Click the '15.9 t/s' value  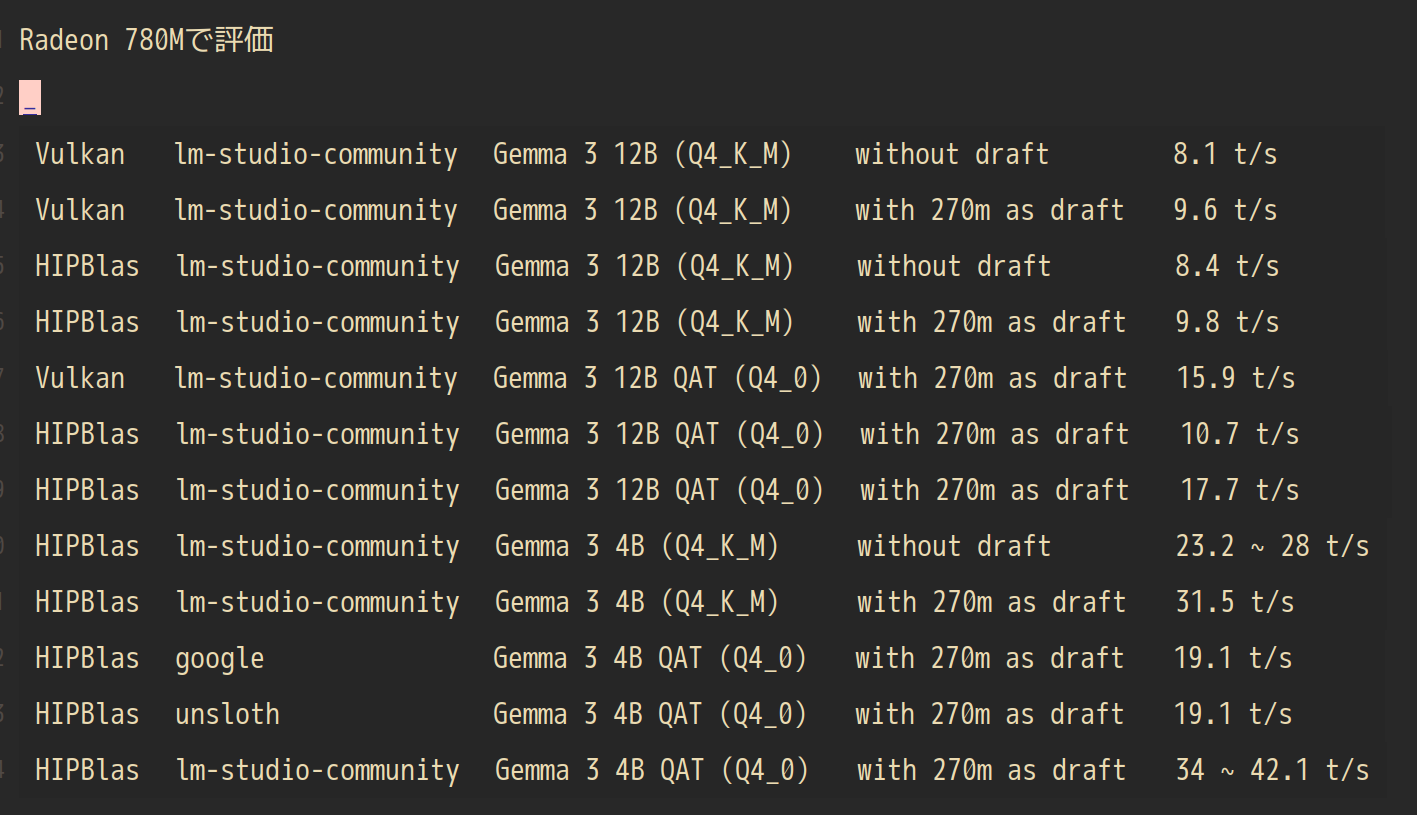[x=1236, y=378]
